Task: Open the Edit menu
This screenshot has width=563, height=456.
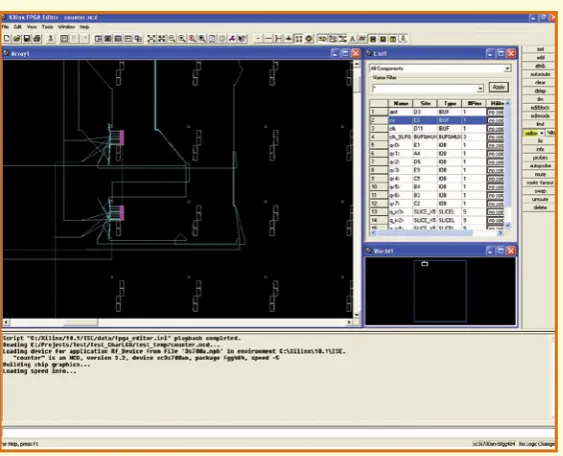Action: tap(18, 27)
